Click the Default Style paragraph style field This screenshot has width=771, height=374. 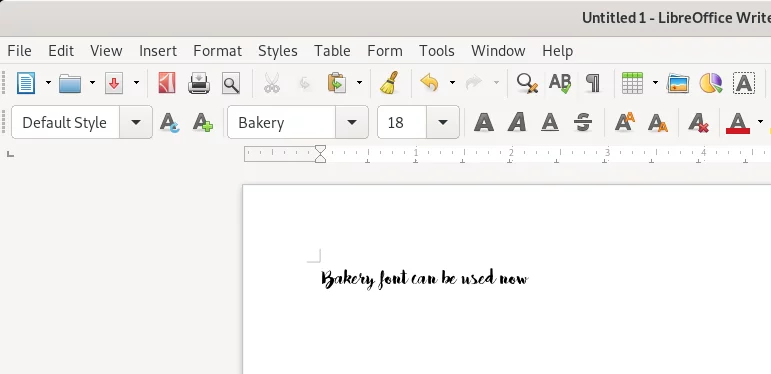pyautogui.click(x=65, y=122)
